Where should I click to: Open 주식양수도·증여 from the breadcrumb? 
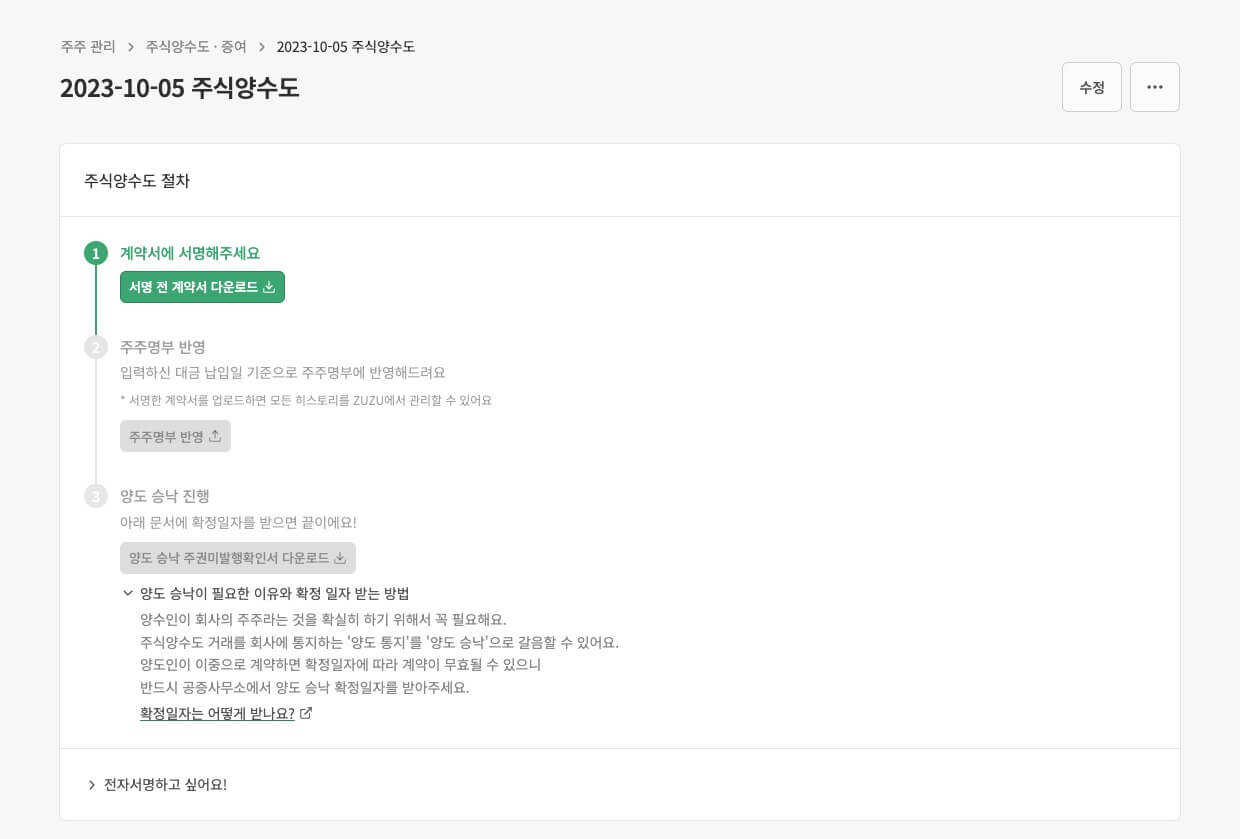tap(195, 46)
